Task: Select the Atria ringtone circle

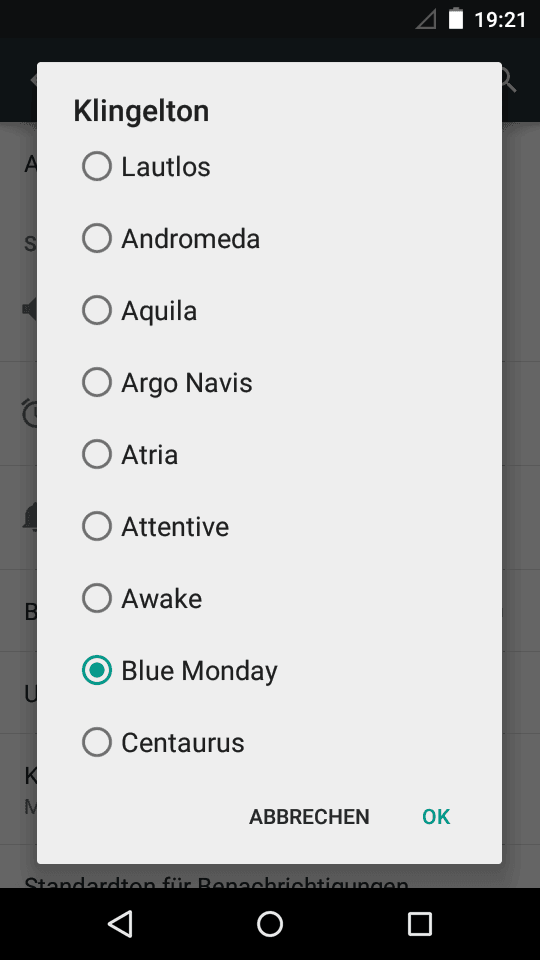Action: pos(97,454)
